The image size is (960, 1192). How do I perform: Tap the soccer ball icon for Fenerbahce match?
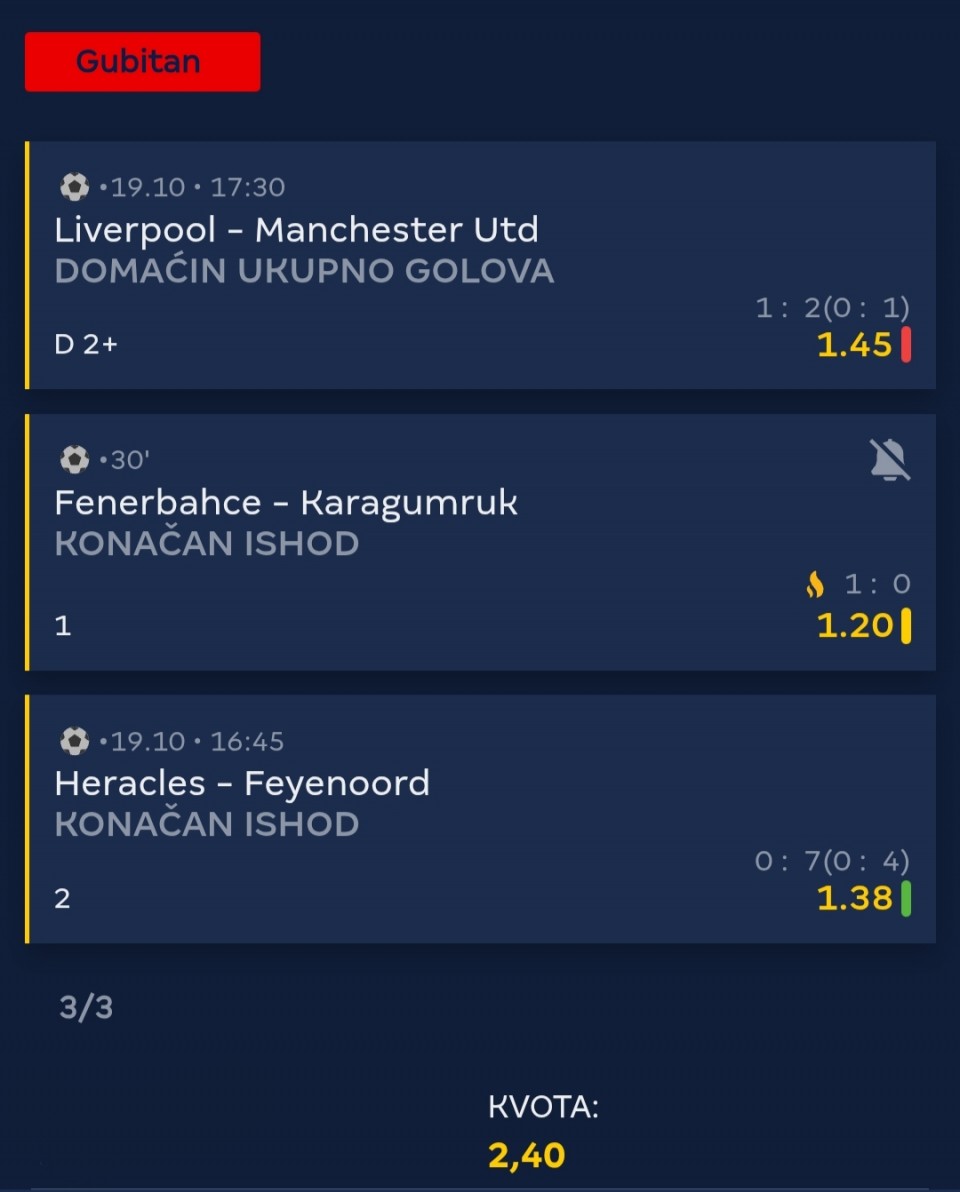pyautogui.click(x=74, y=460)
